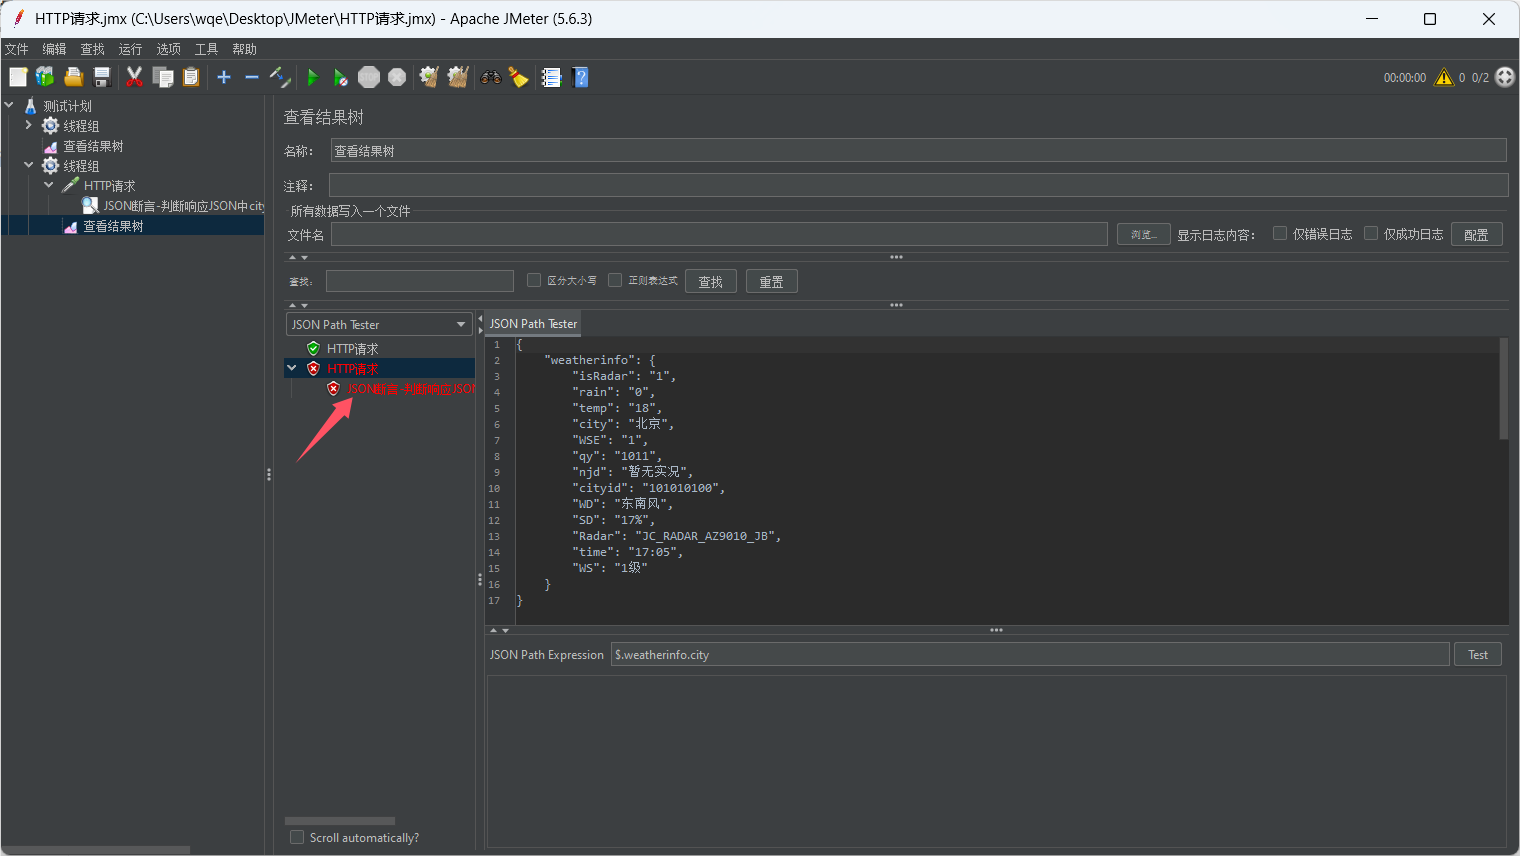Open the Templates toolbar icon
The image size is (1520, 856).
click(45, 77)
